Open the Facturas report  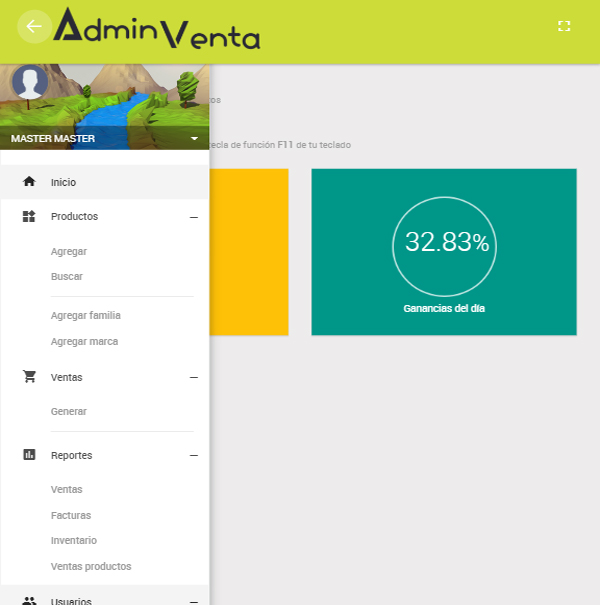[x=71, y=515]
